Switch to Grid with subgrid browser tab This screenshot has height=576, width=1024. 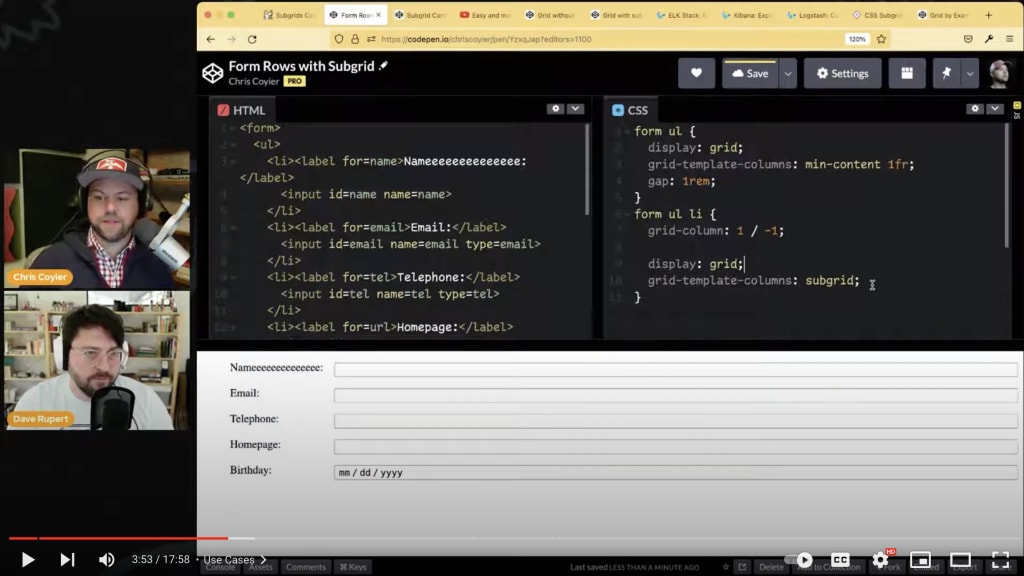pyautogui.click(x=616, y=14)
